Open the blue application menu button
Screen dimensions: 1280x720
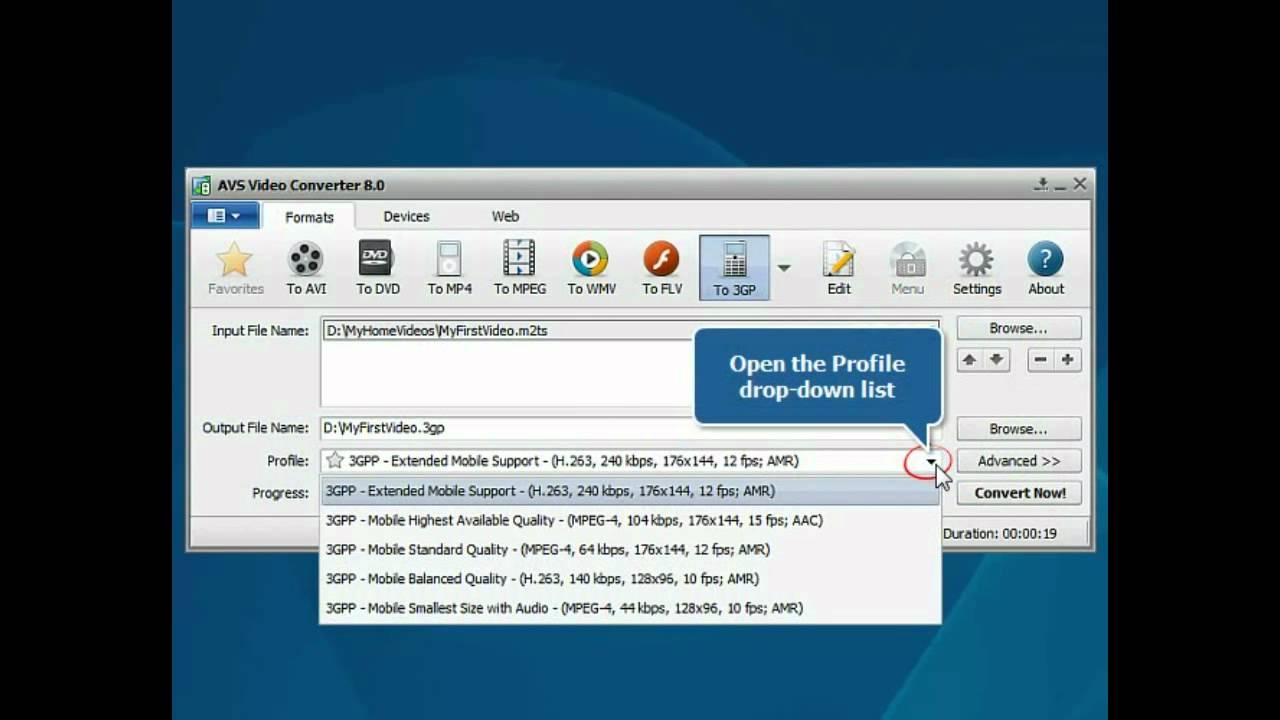(225, 216)
